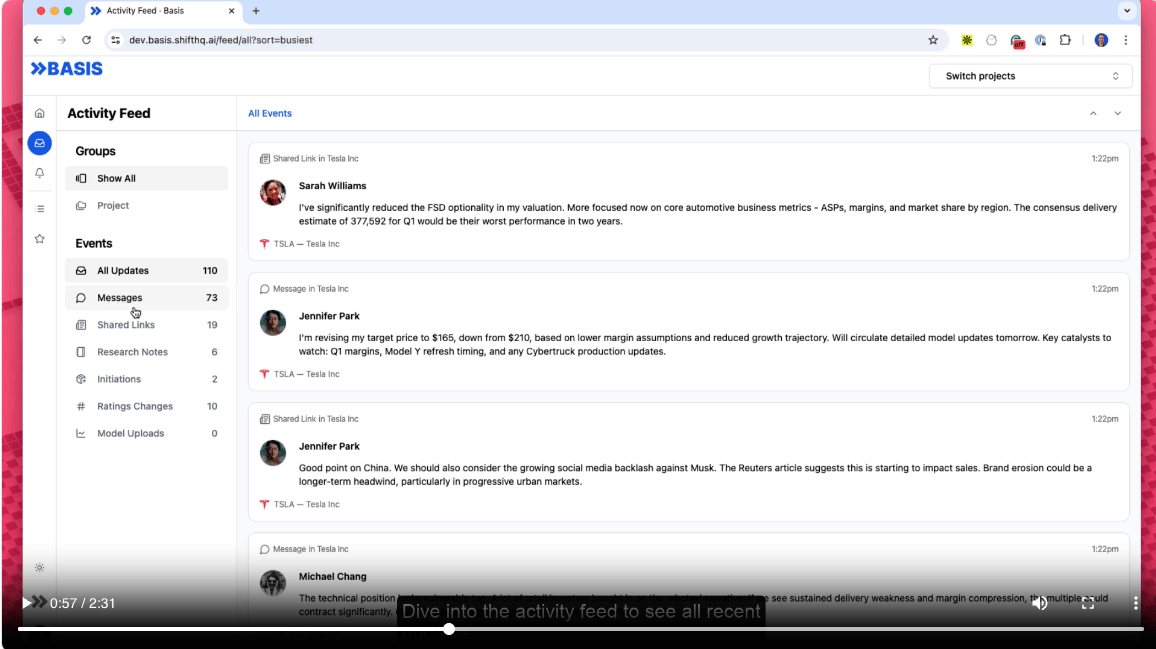
Task: Open TSLA tag under Jennifer Park's $165 message
Action: [299, 374]
